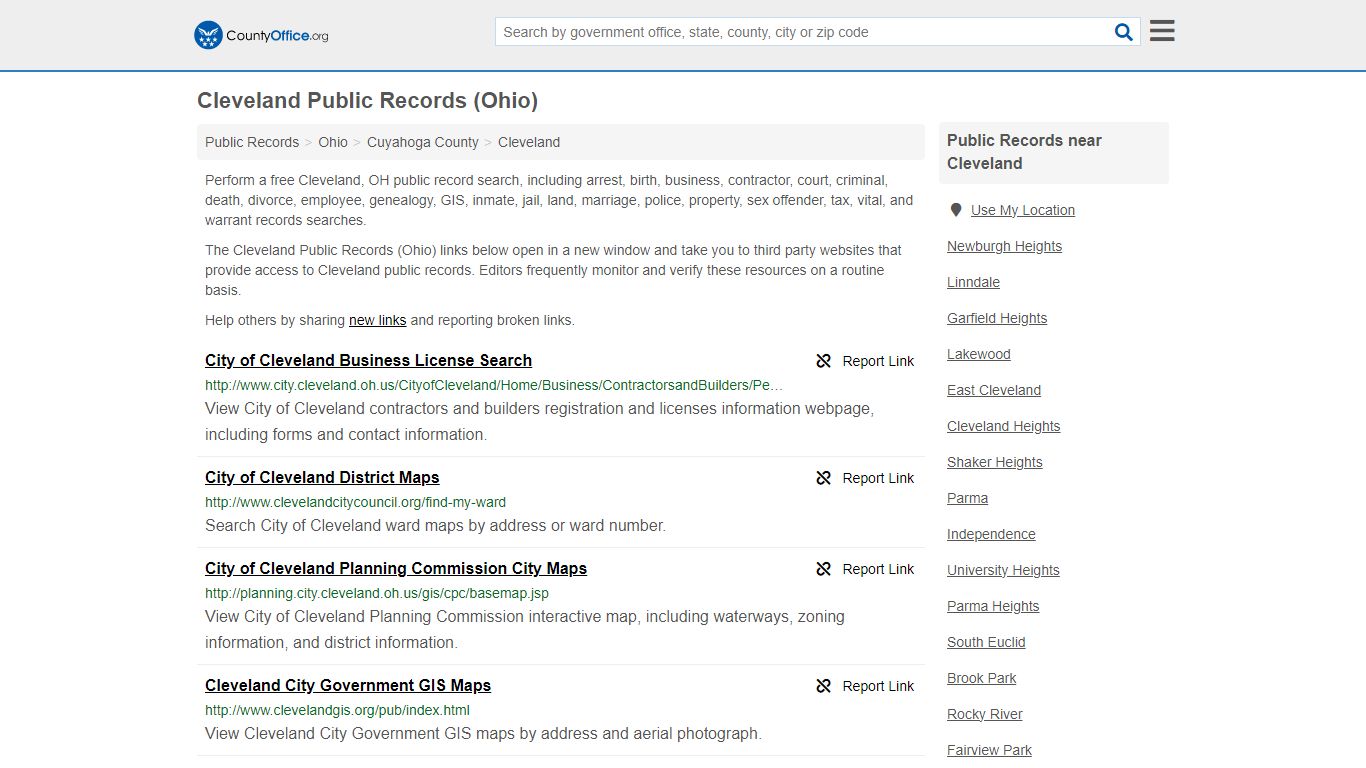
Task: Report Link for Planning Commission City Maps
Action: (x=878, y=569)
